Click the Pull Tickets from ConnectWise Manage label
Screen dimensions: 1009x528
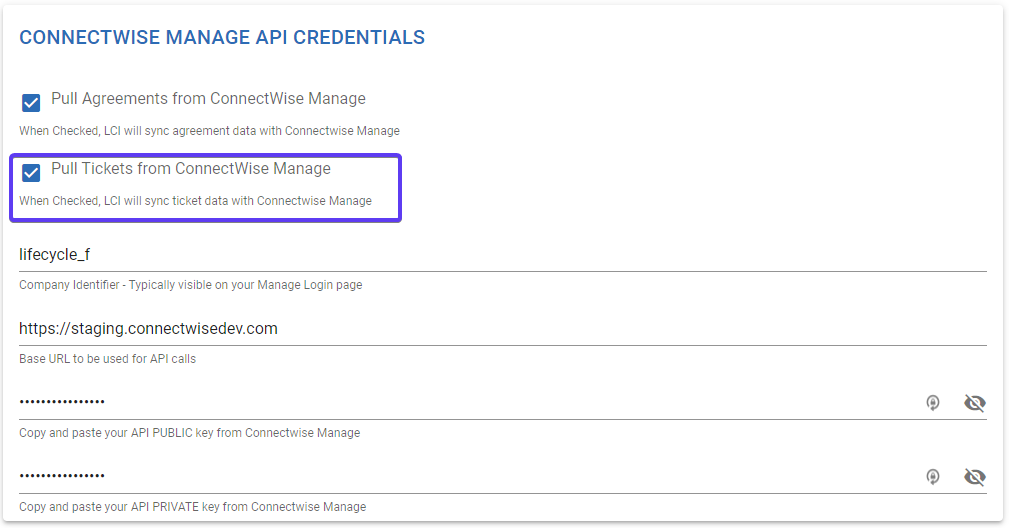point(191,168)
